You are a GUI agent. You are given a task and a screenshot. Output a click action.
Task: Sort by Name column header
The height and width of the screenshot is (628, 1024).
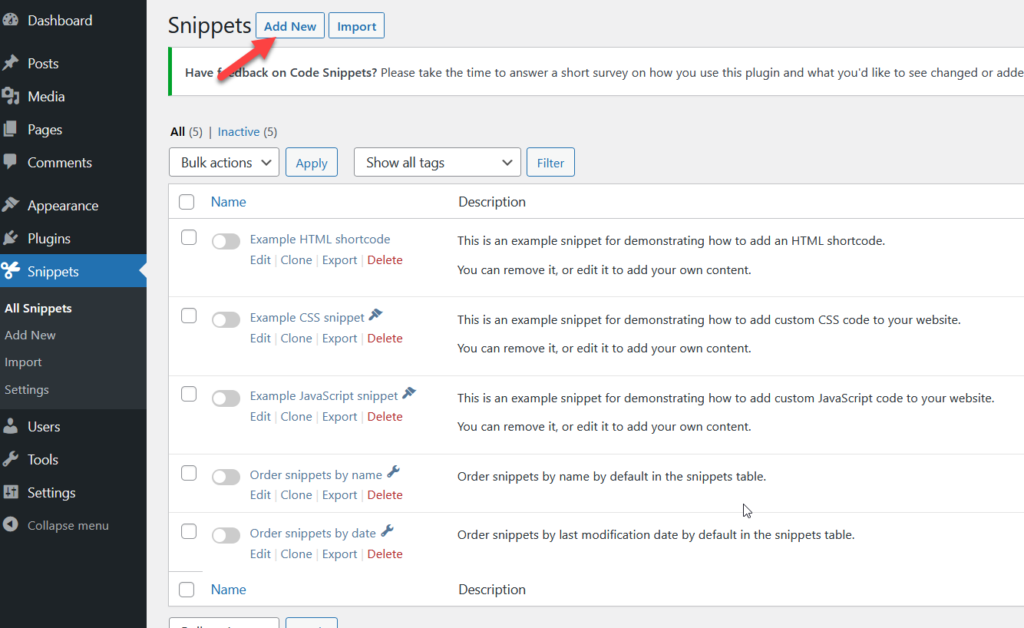(x=229, y=202)
